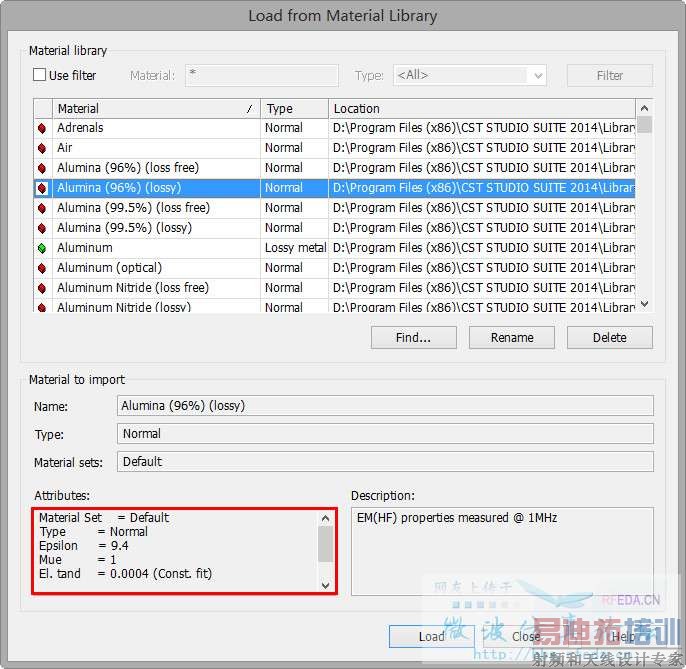Select Aluminum Nitride (lossy) row

(x=334, y=306)
